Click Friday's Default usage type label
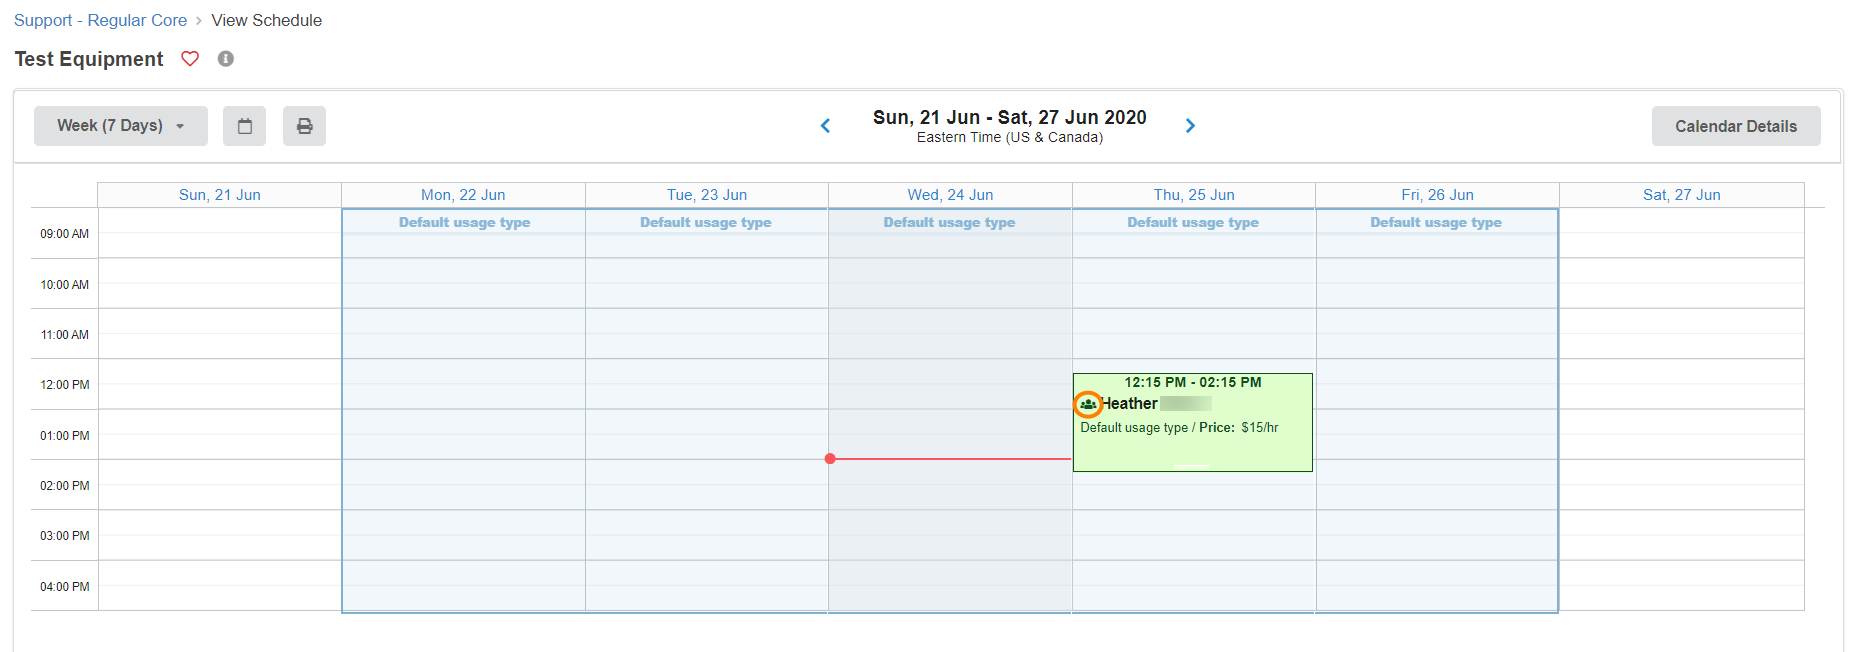 [1435, 222]
